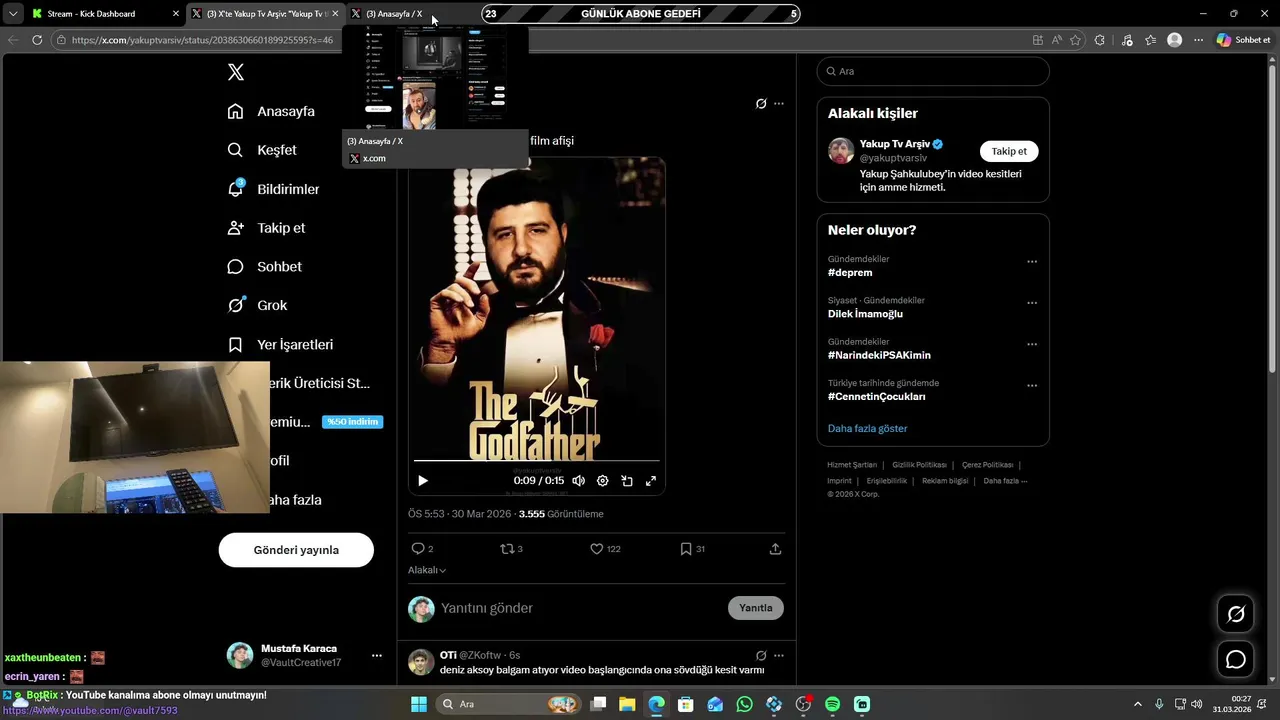Open OTi reply's Grok icon

tap(761, 656)
